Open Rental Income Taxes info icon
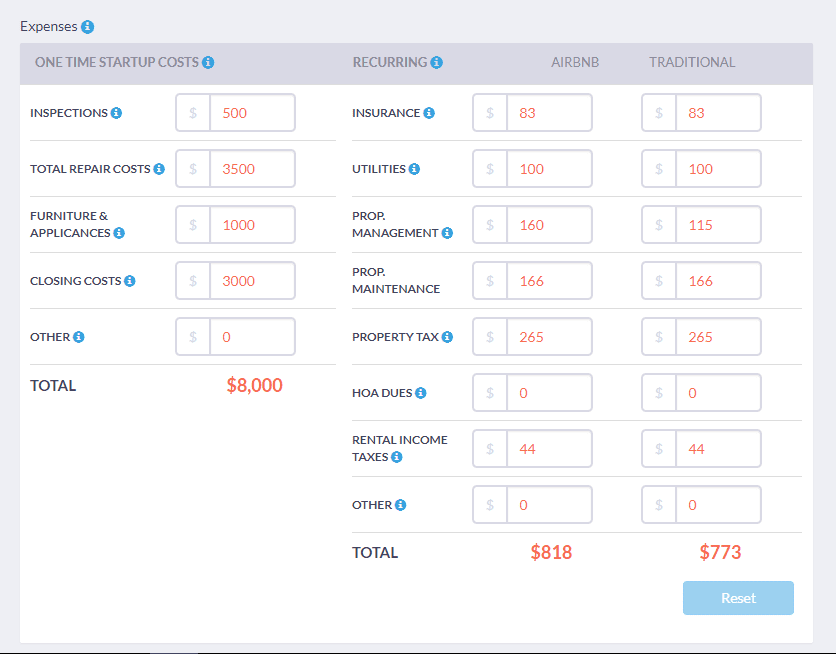The height and width of the screenshot is (654, 836). click(x=397, y=457)
